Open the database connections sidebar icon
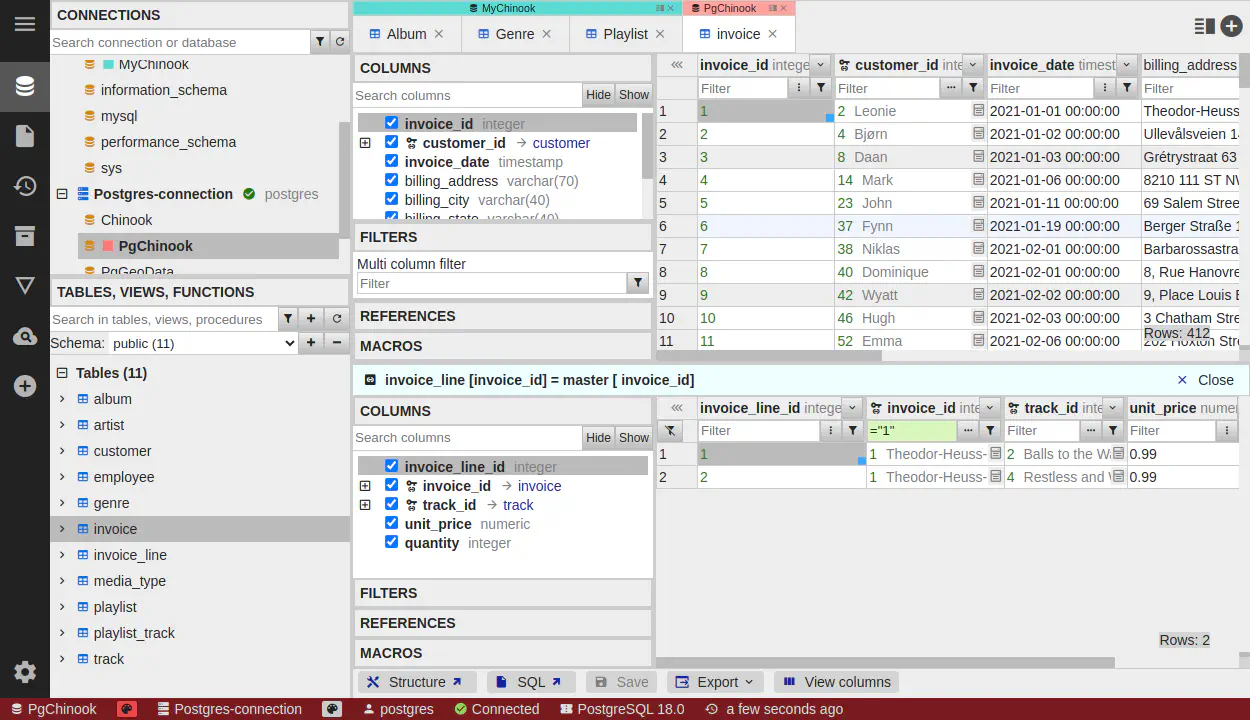The width and height of the screenshot is (1250, 720). pos(25,86)
